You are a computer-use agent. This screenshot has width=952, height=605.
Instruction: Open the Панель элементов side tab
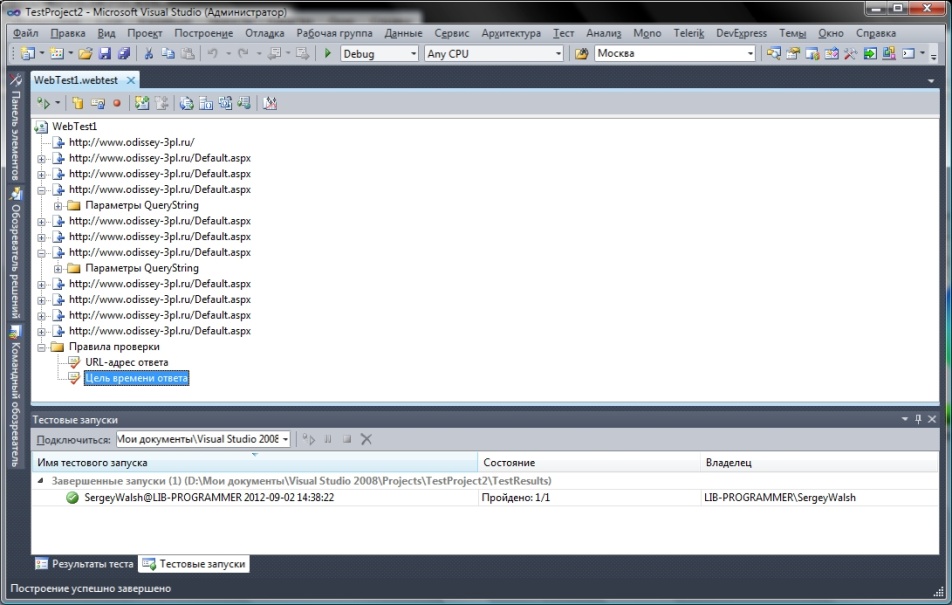(16, 127)
